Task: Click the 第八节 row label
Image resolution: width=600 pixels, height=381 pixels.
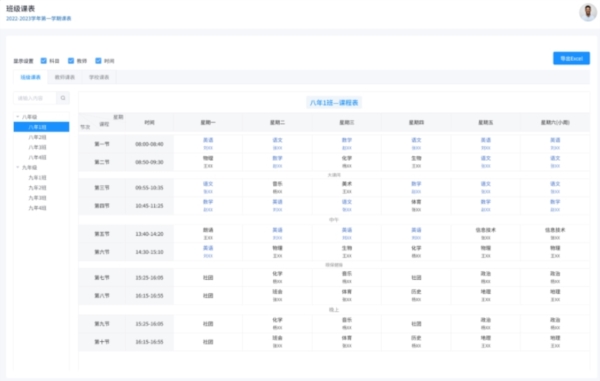Action: coord(102,296)
